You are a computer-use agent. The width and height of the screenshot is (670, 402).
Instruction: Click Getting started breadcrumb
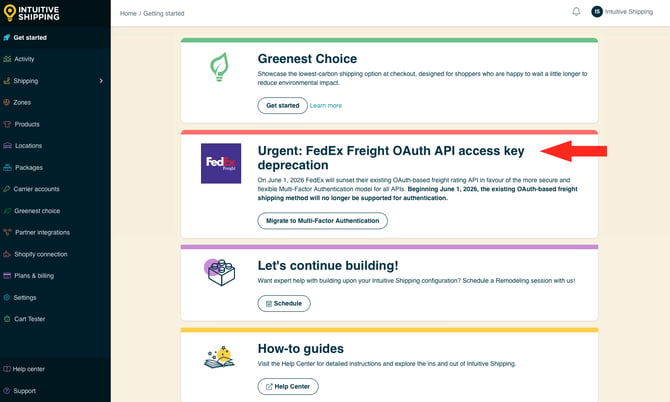click(164, 14)
